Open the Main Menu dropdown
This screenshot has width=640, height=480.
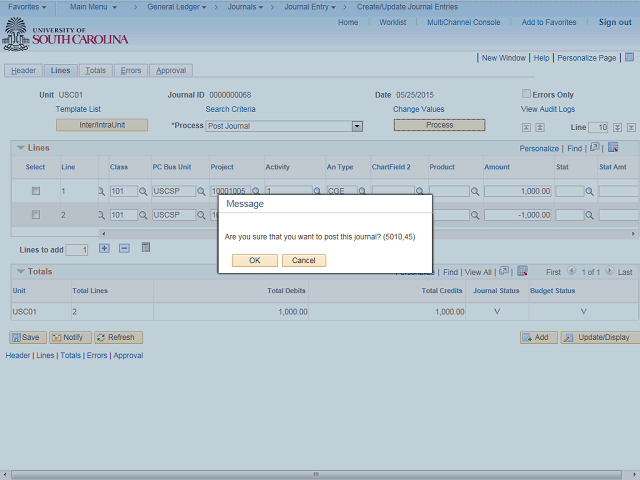click(x=93, y=7)
